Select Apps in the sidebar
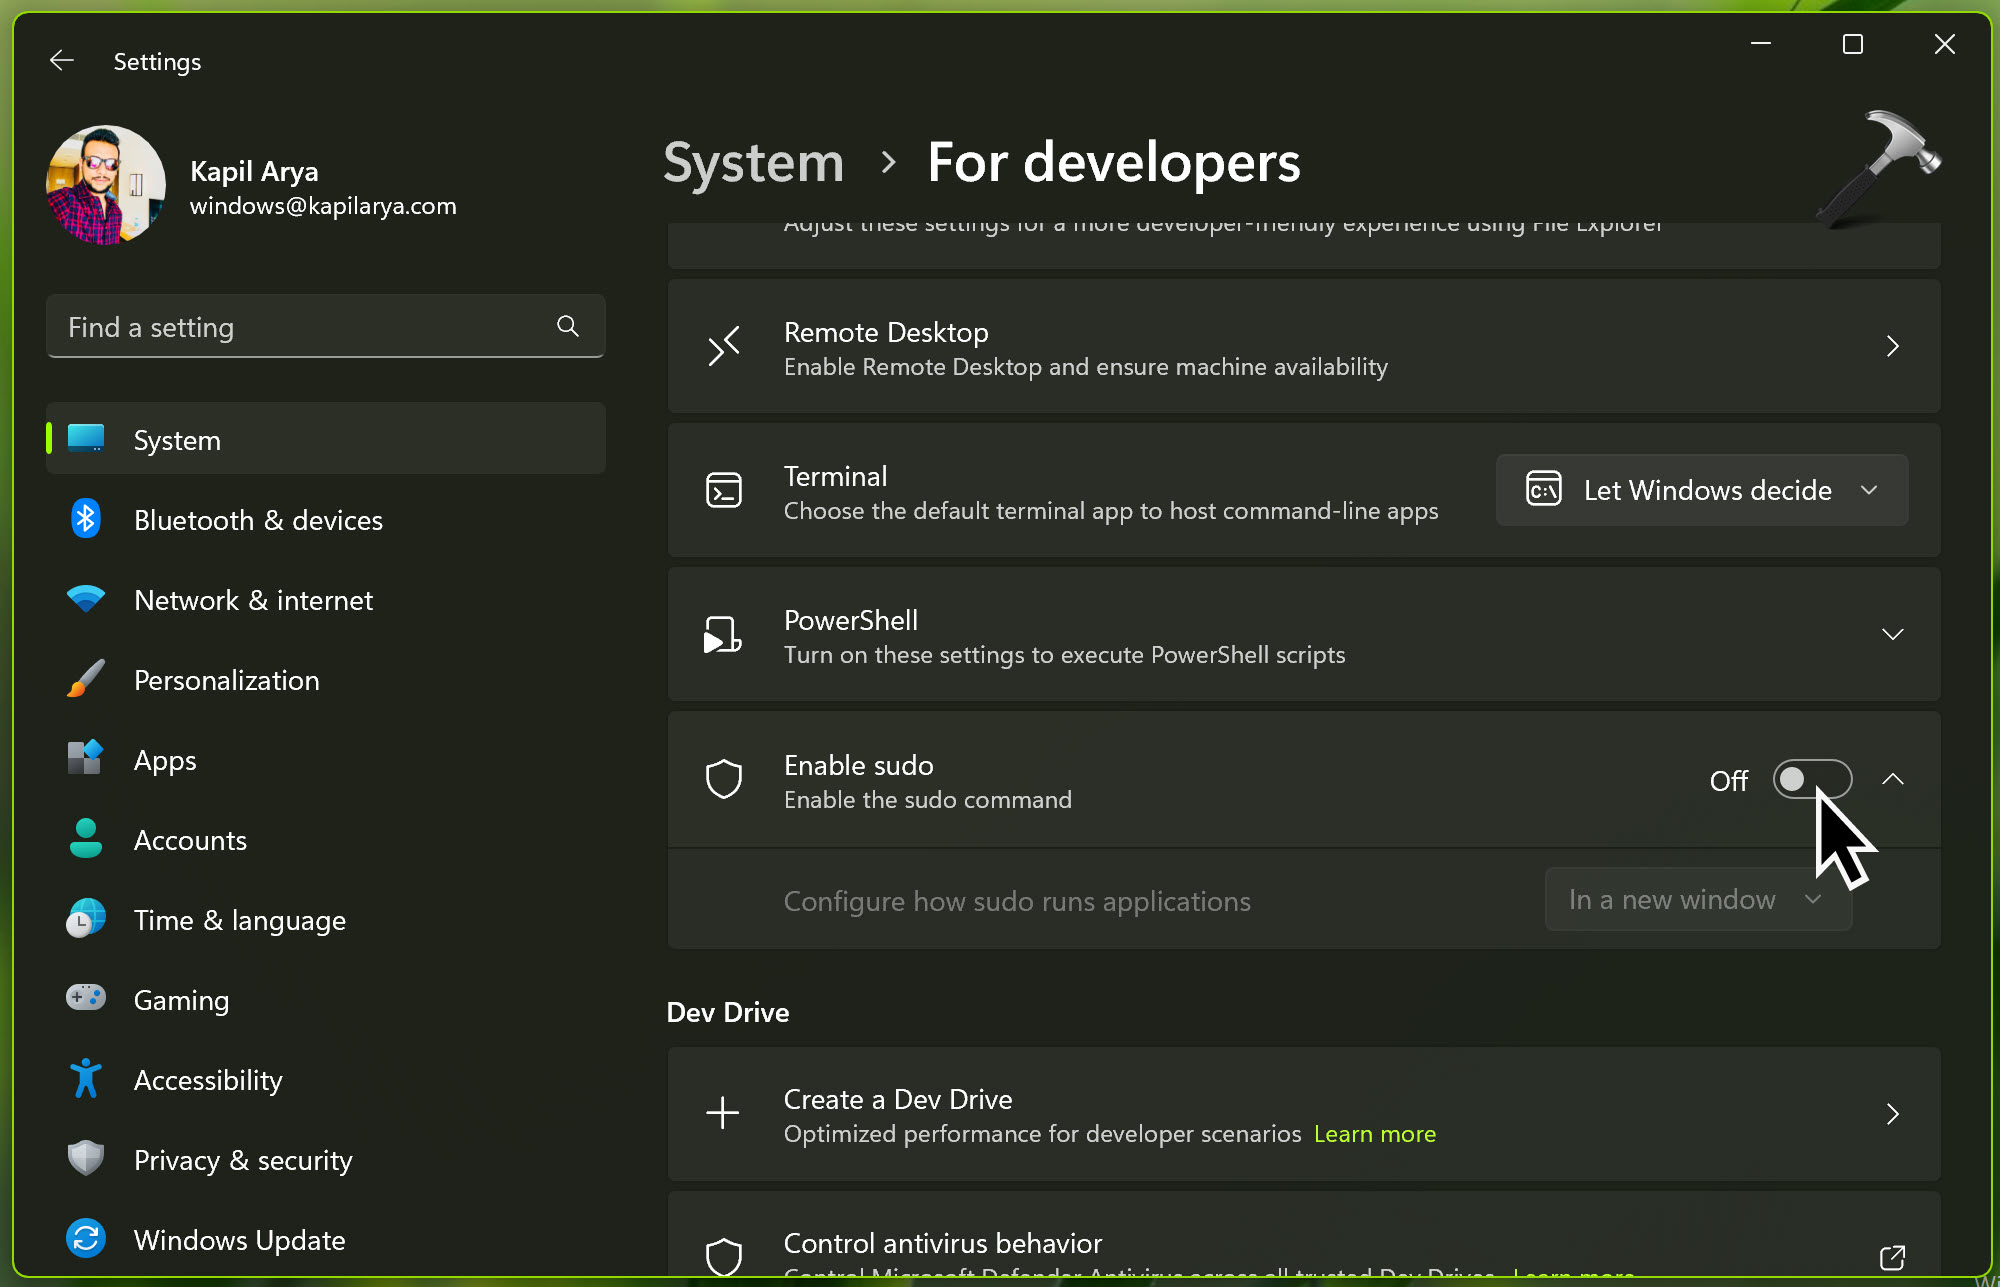2000x1287 pixels. pos(166,760)
